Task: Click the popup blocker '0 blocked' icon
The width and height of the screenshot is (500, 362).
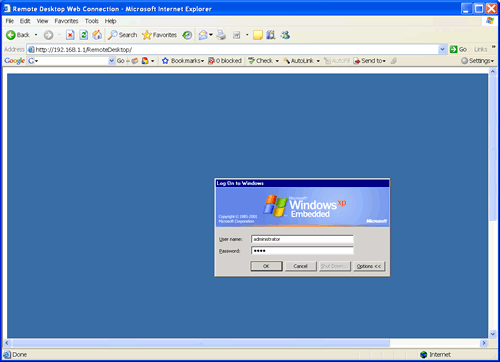Action: tap(211, 61)
